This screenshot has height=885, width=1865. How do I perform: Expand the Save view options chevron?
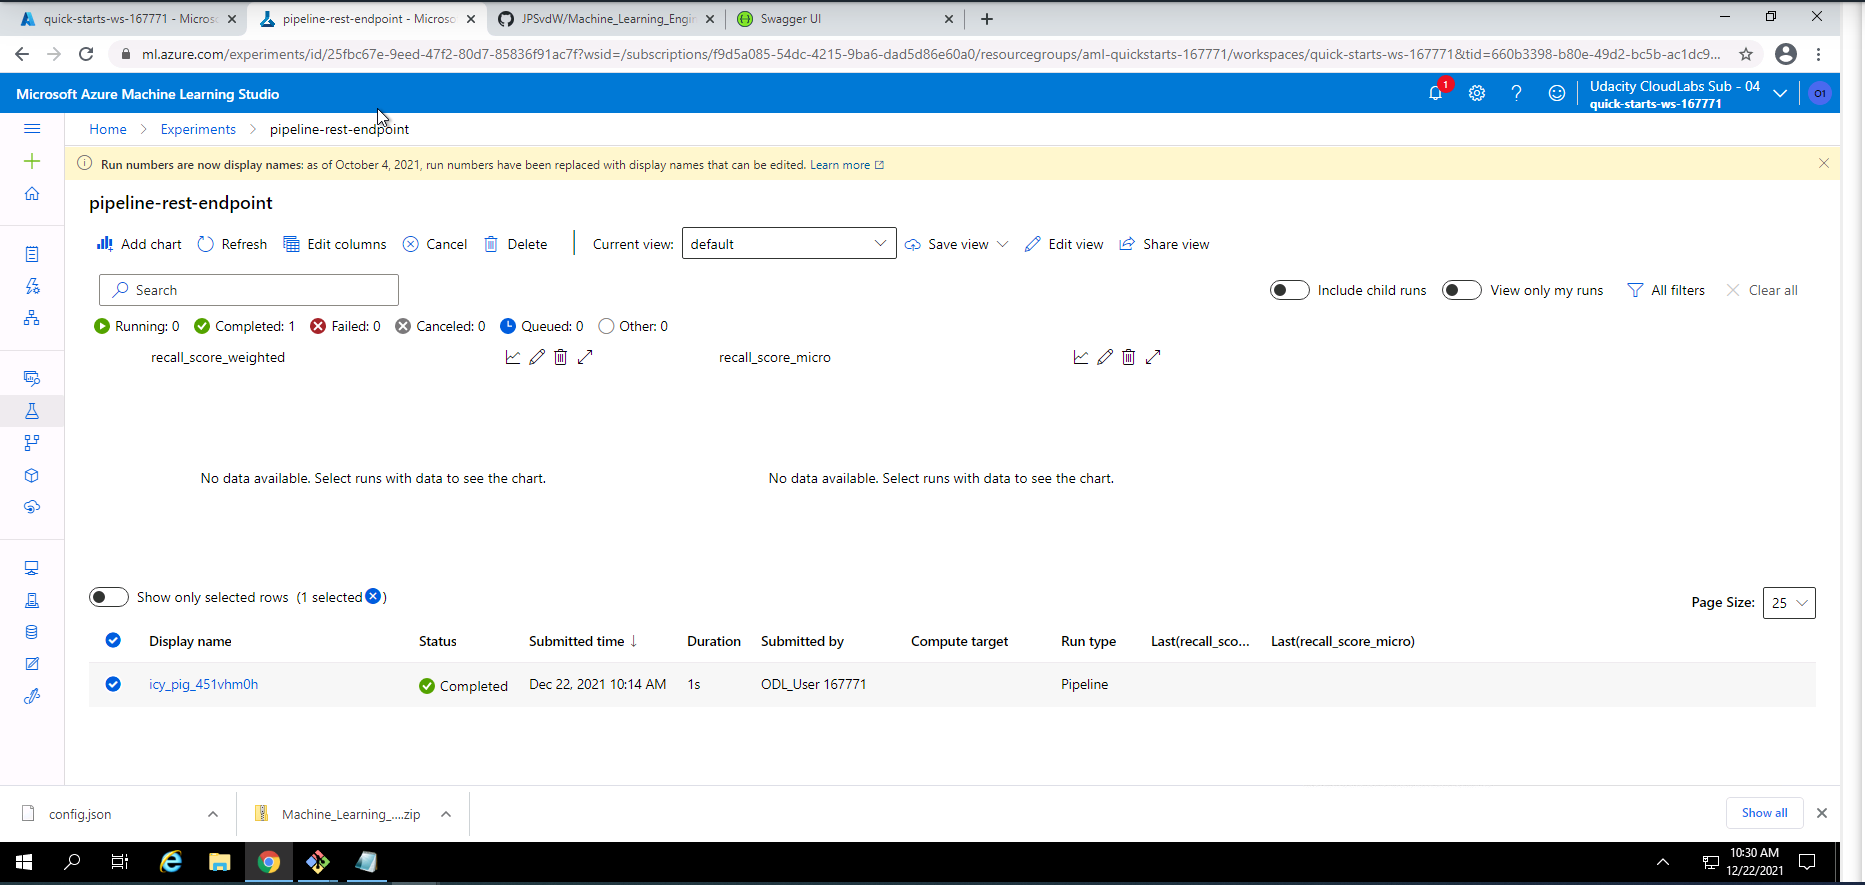[x=1003, y=244]
